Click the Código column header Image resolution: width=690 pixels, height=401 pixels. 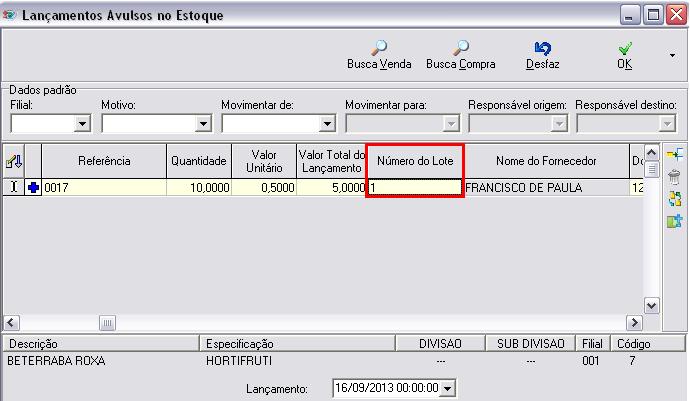tap(648, 344)
